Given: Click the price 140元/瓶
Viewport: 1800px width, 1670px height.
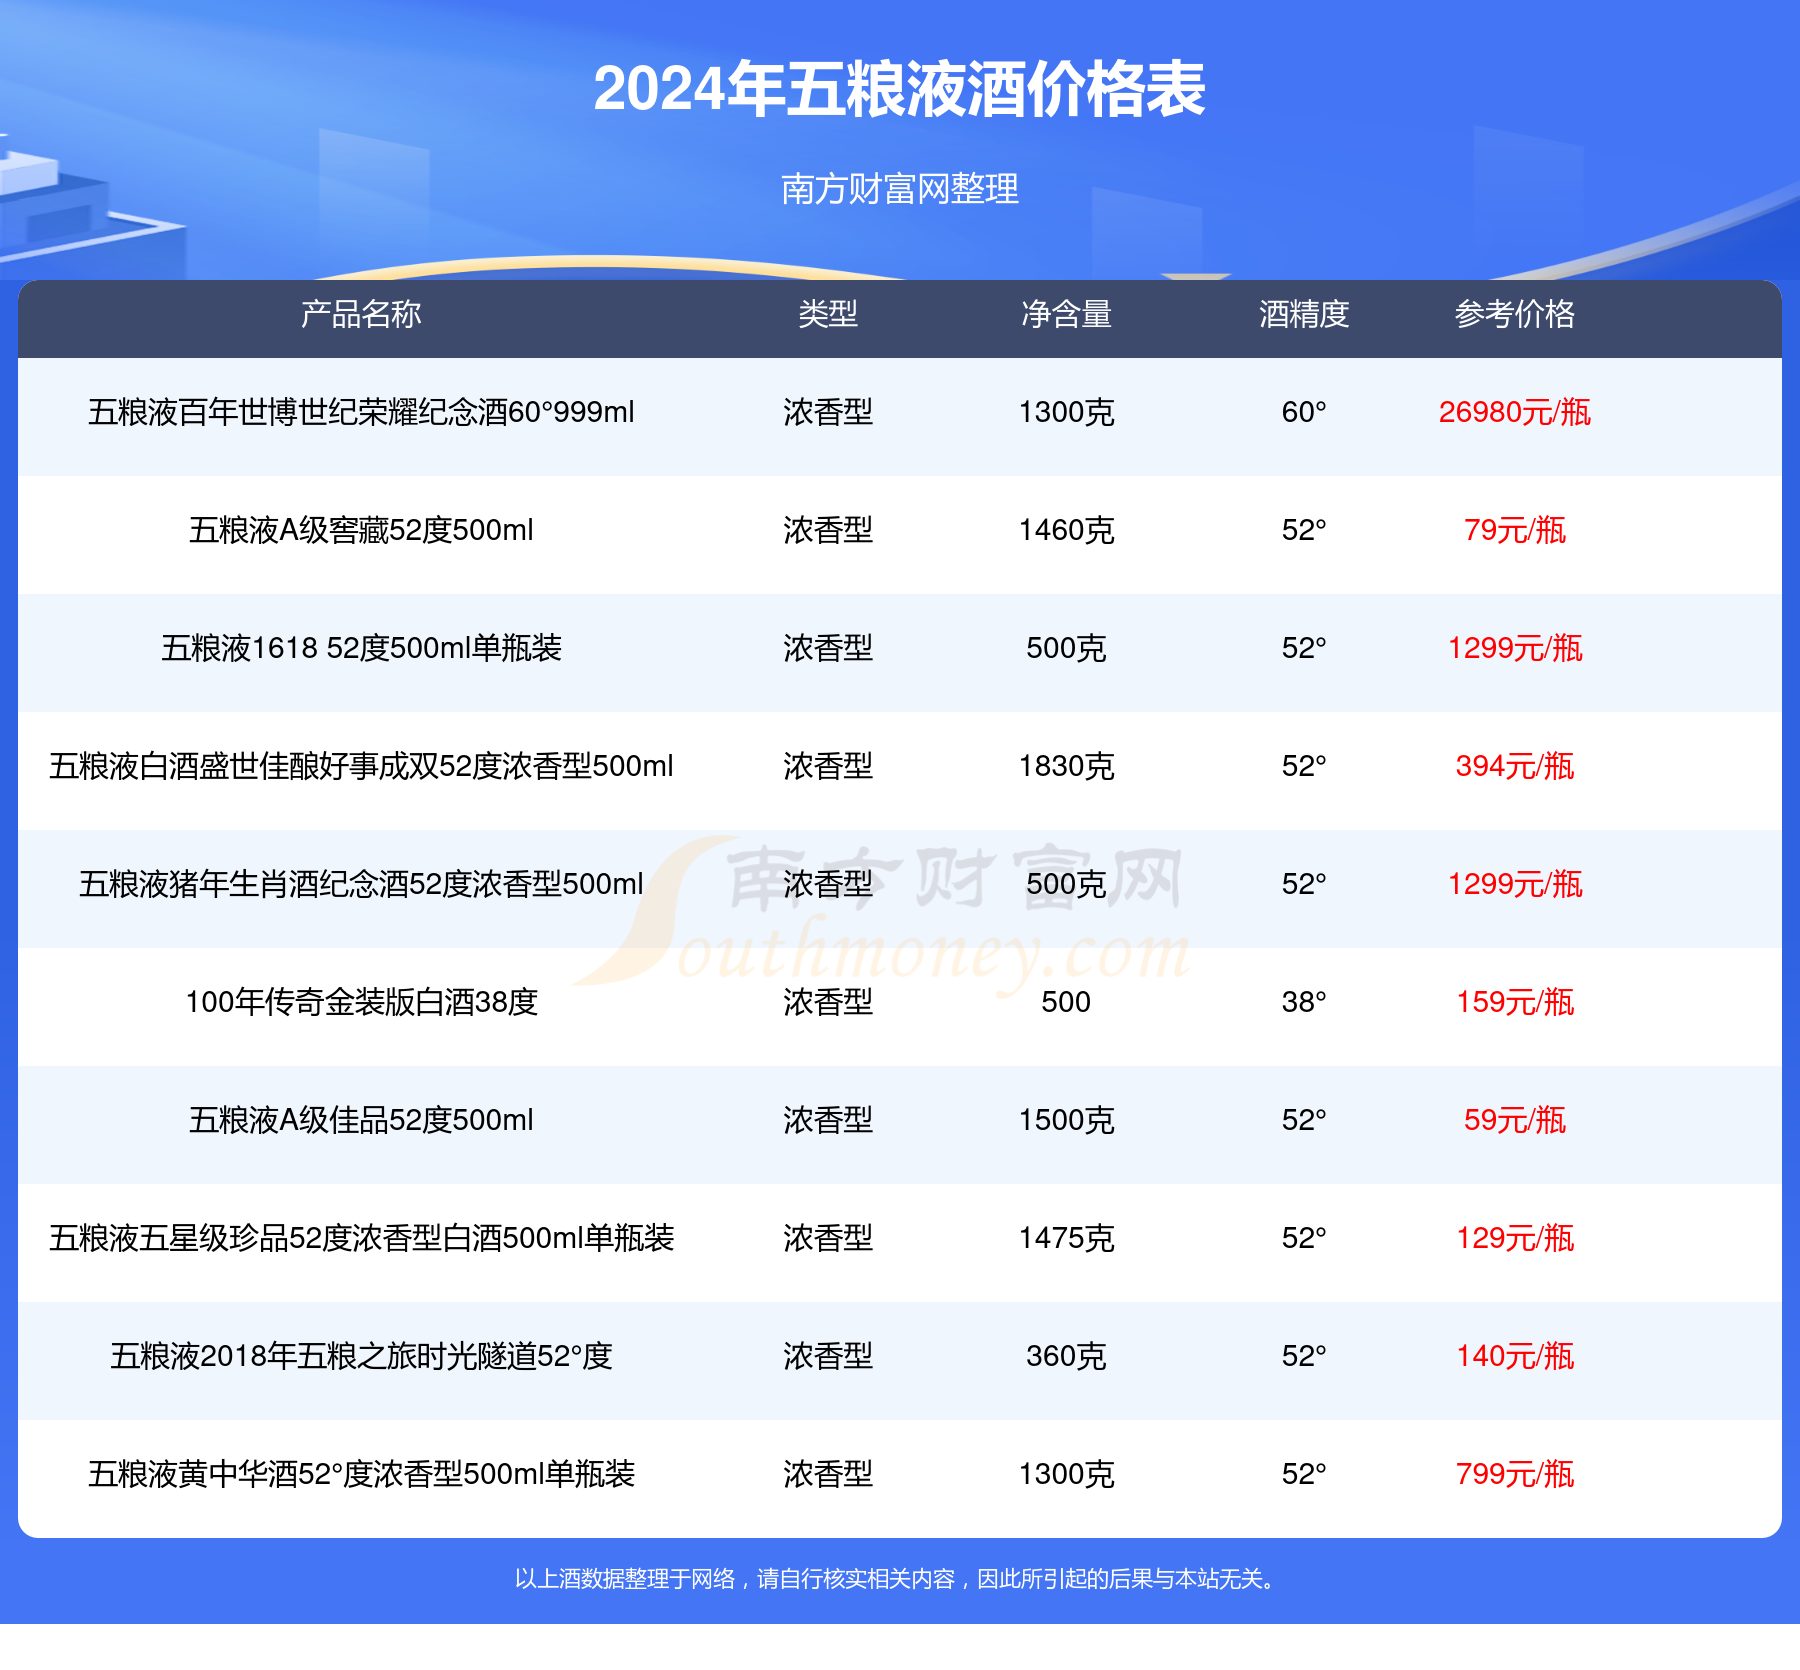Looking at the screenshot, I should pos(1515,1356).
